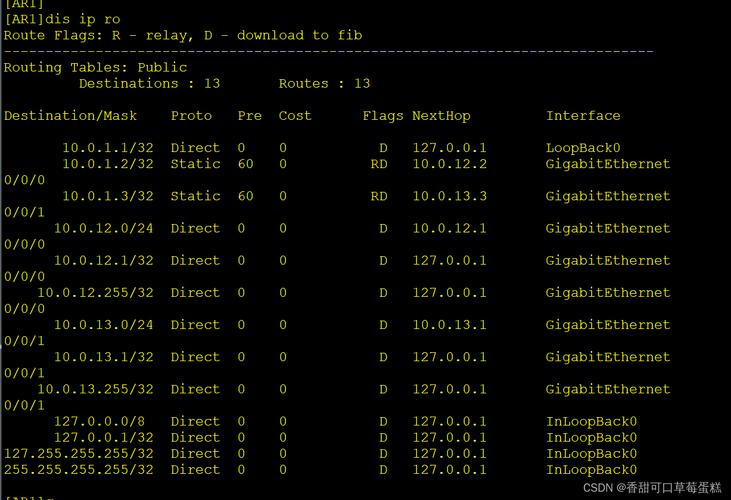The image size is (731, 500).
Task: Select destination 10.0.1.3/32
Action: 108,196
